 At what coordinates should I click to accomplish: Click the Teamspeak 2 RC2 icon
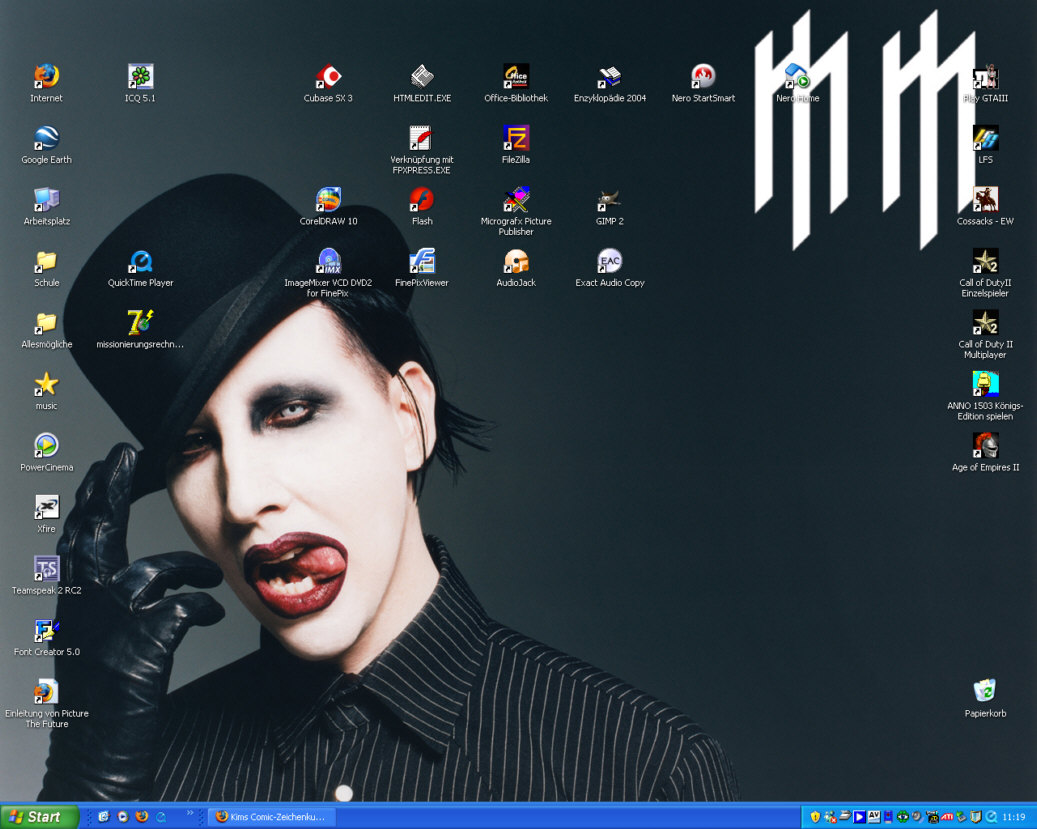[46, 569]
